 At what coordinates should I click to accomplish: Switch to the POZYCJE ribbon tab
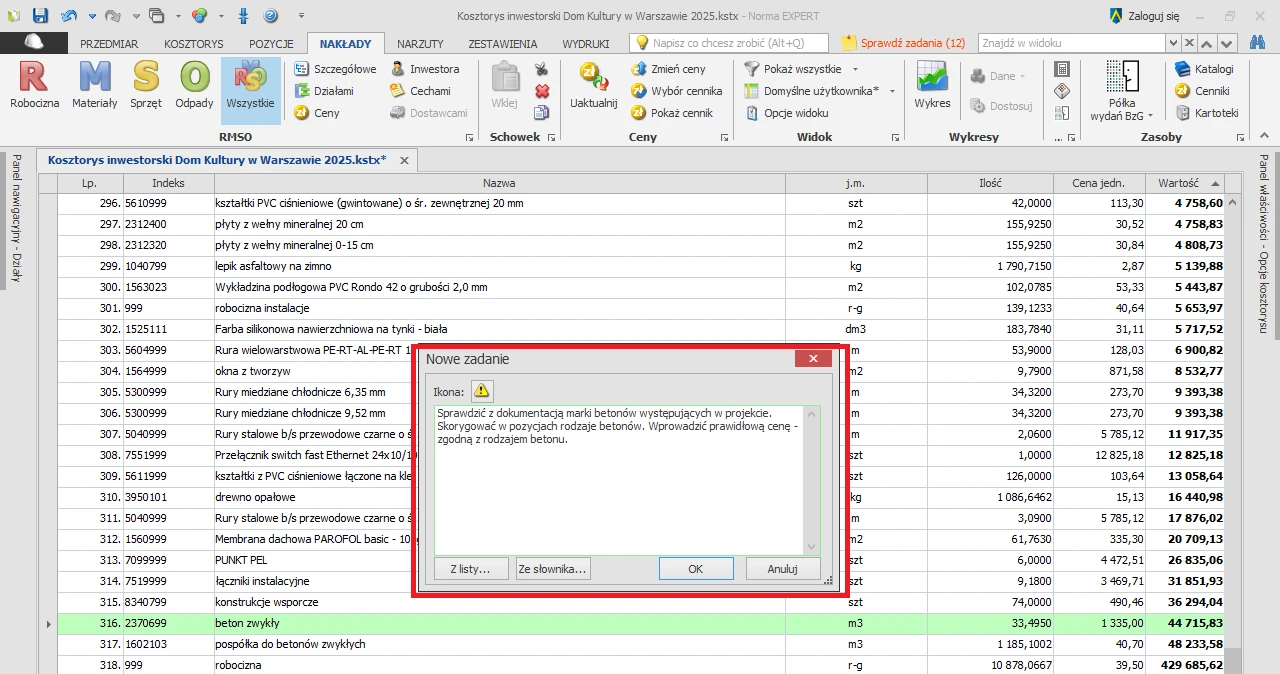pyautogui.click(x=271, y=44)
